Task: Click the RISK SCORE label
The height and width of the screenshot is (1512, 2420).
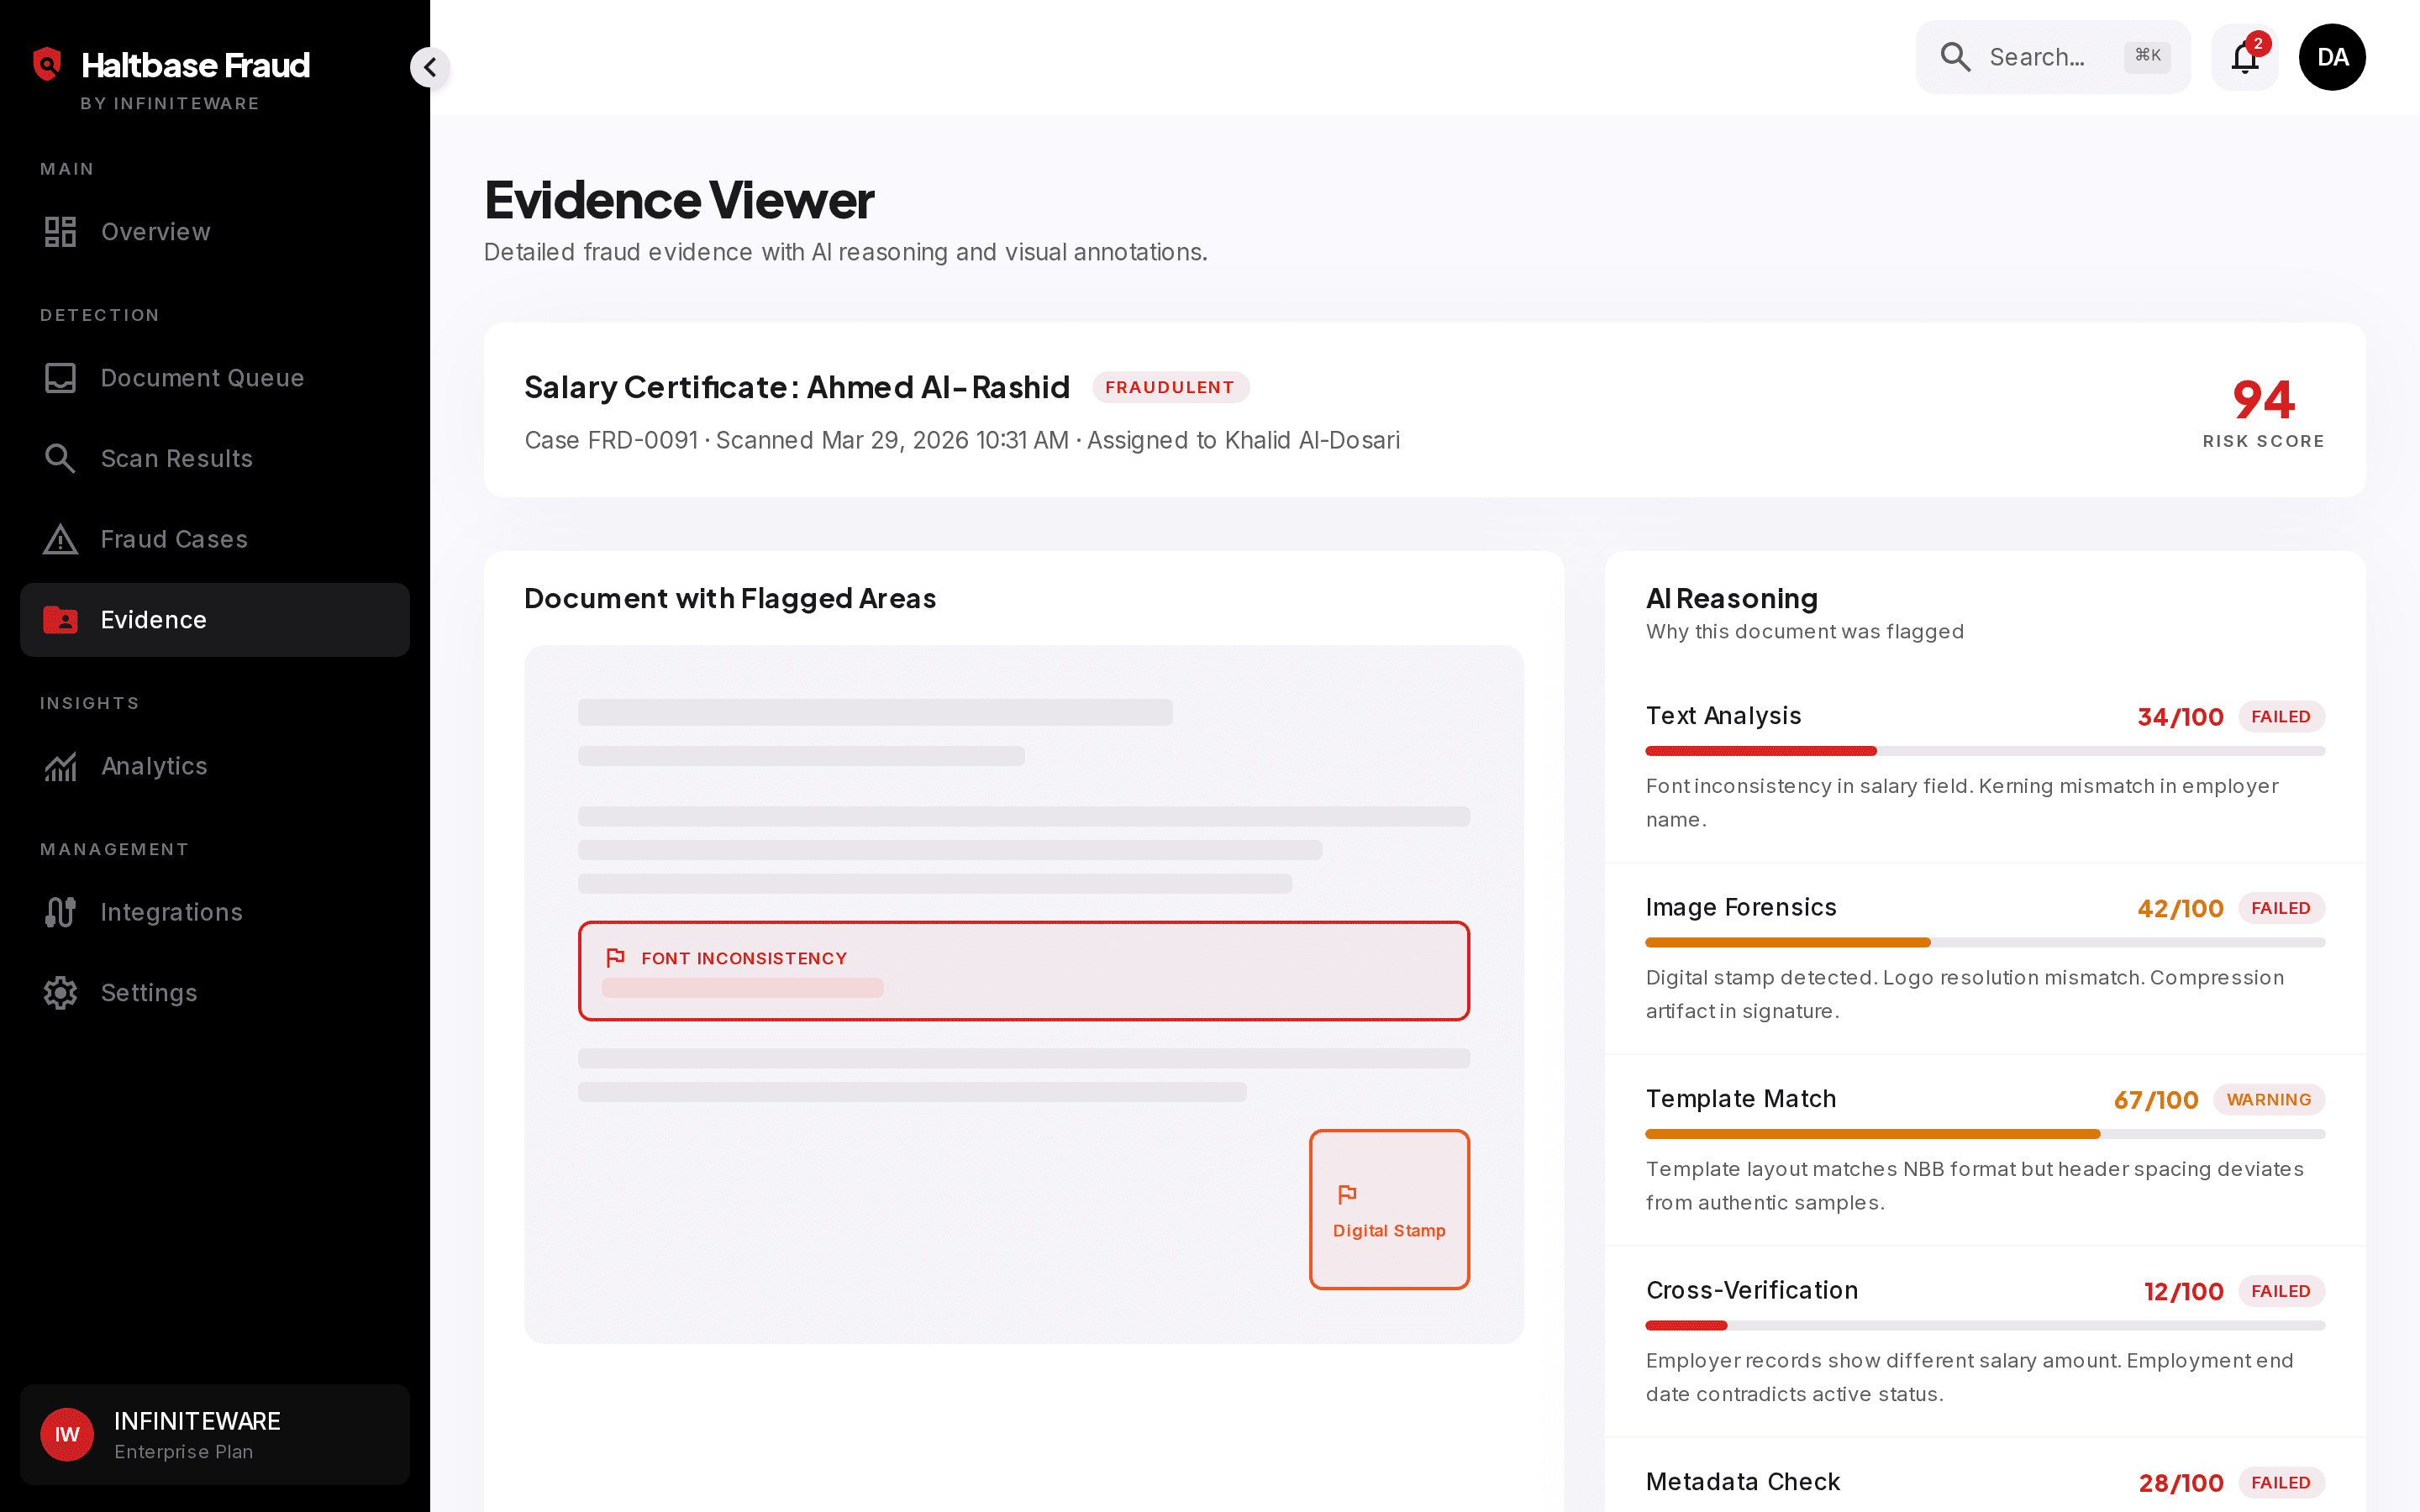Action: coord(2263,441)
